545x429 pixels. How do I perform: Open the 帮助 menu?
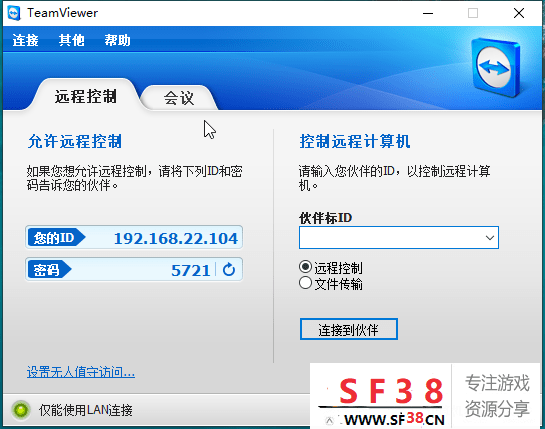pos(117,40)
